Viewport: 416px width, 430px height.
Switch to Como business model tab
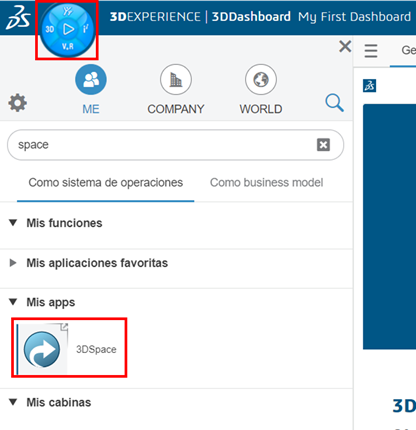(266, 183)
